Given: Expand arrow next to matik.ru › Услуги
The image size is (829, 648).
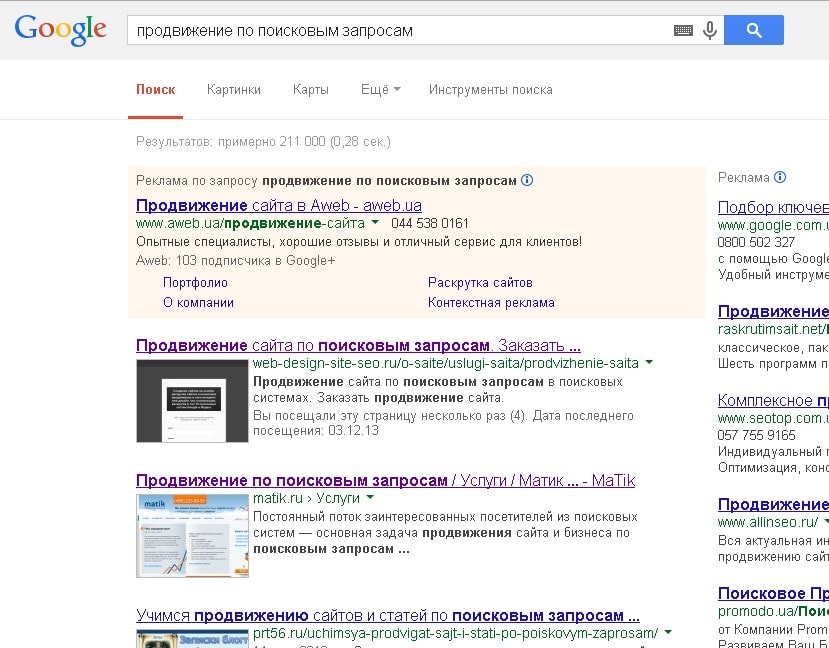Looking at the screenshot, I should (x=370, y=497).
